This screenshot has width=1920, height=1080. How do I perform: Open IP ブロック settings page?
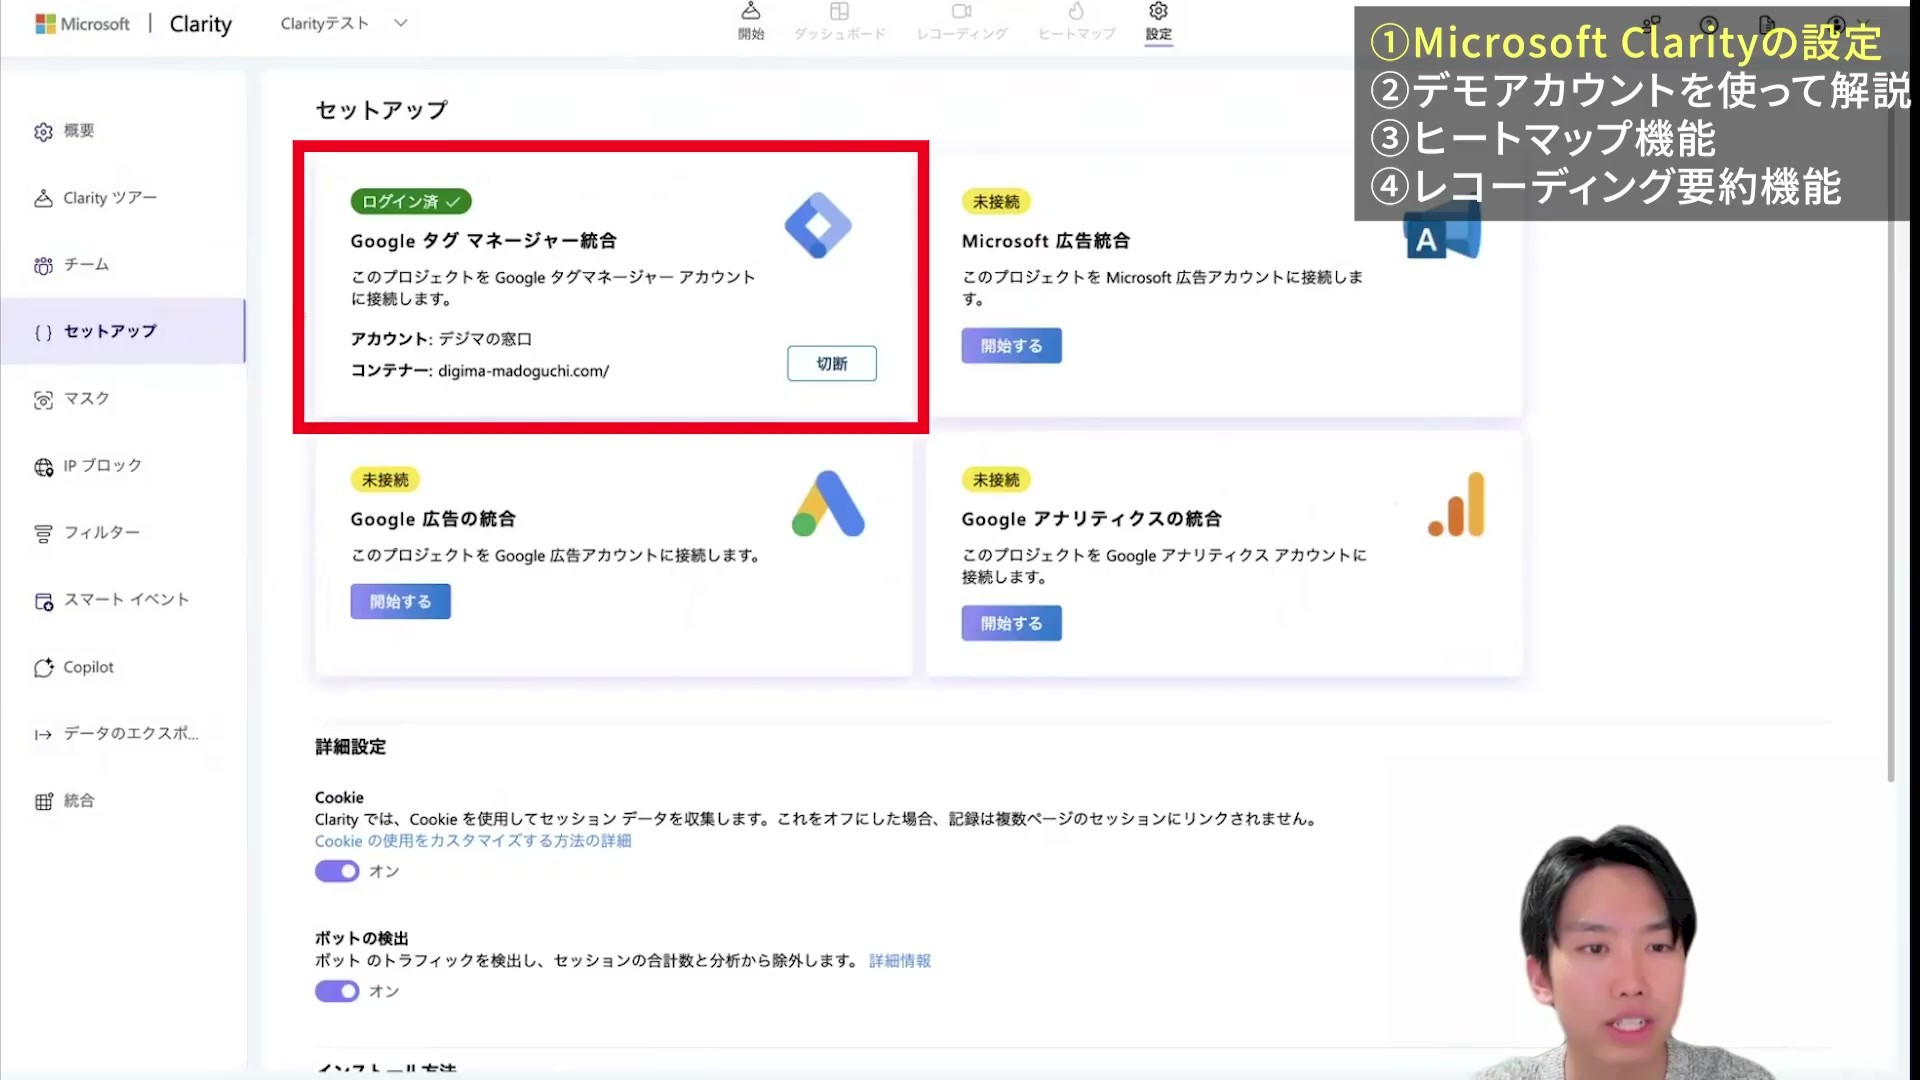(x=124, y=465)
